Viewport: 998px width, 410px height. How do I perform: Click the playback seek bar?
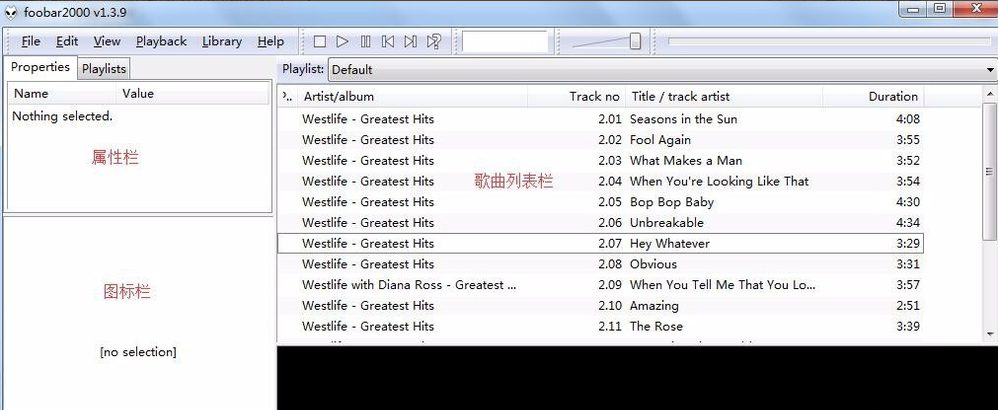point(829,41)
